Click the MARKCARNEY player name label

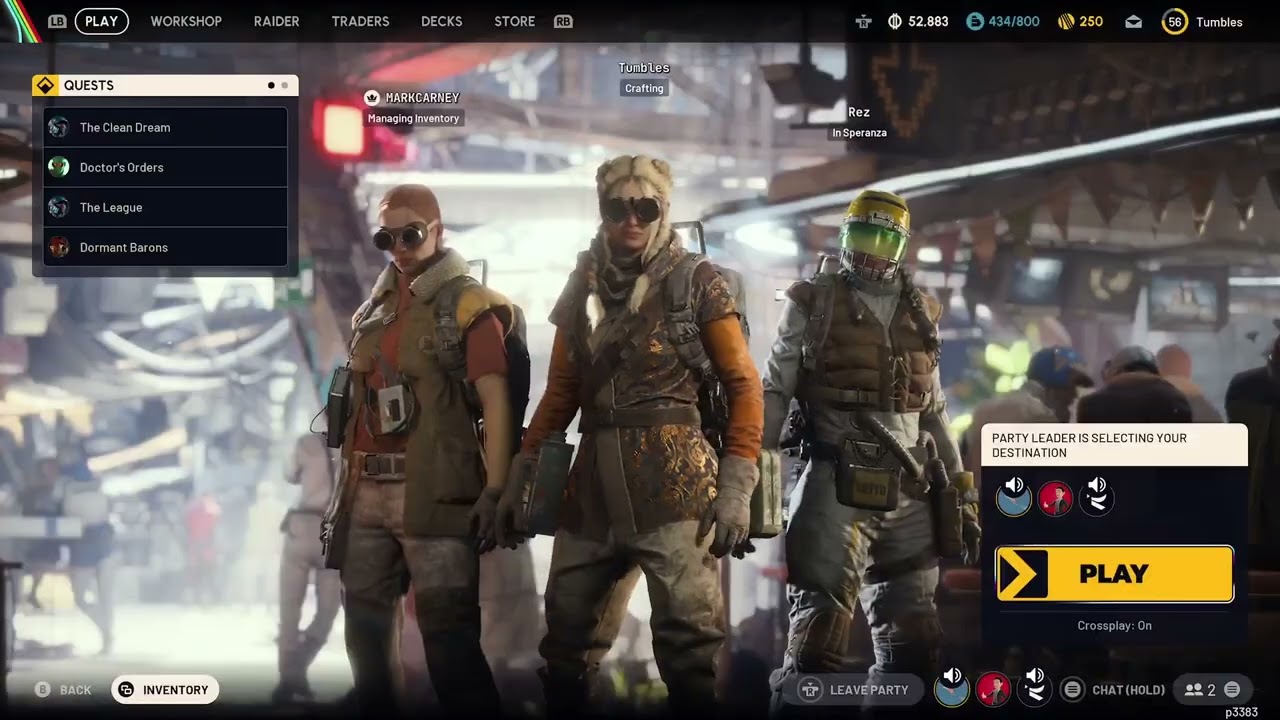pos(422,98)
